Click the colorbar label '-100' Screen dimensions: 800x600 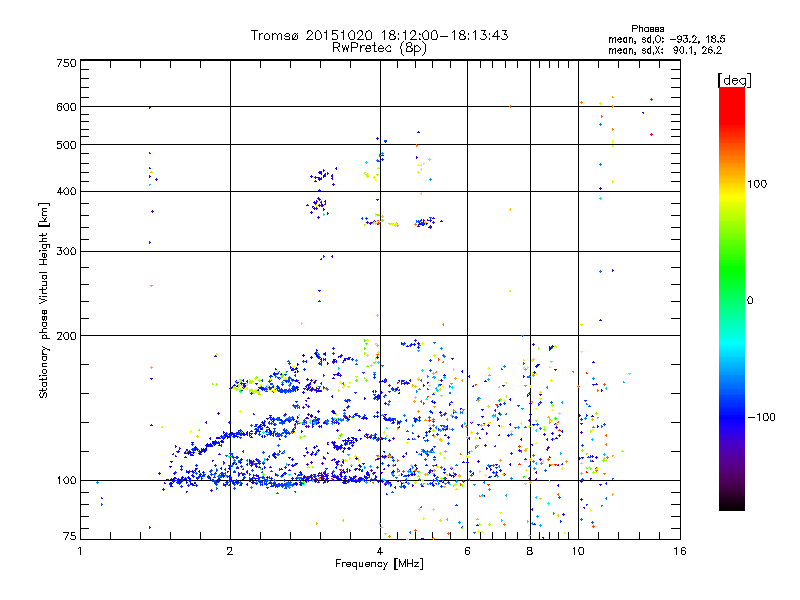coord(762,417)
